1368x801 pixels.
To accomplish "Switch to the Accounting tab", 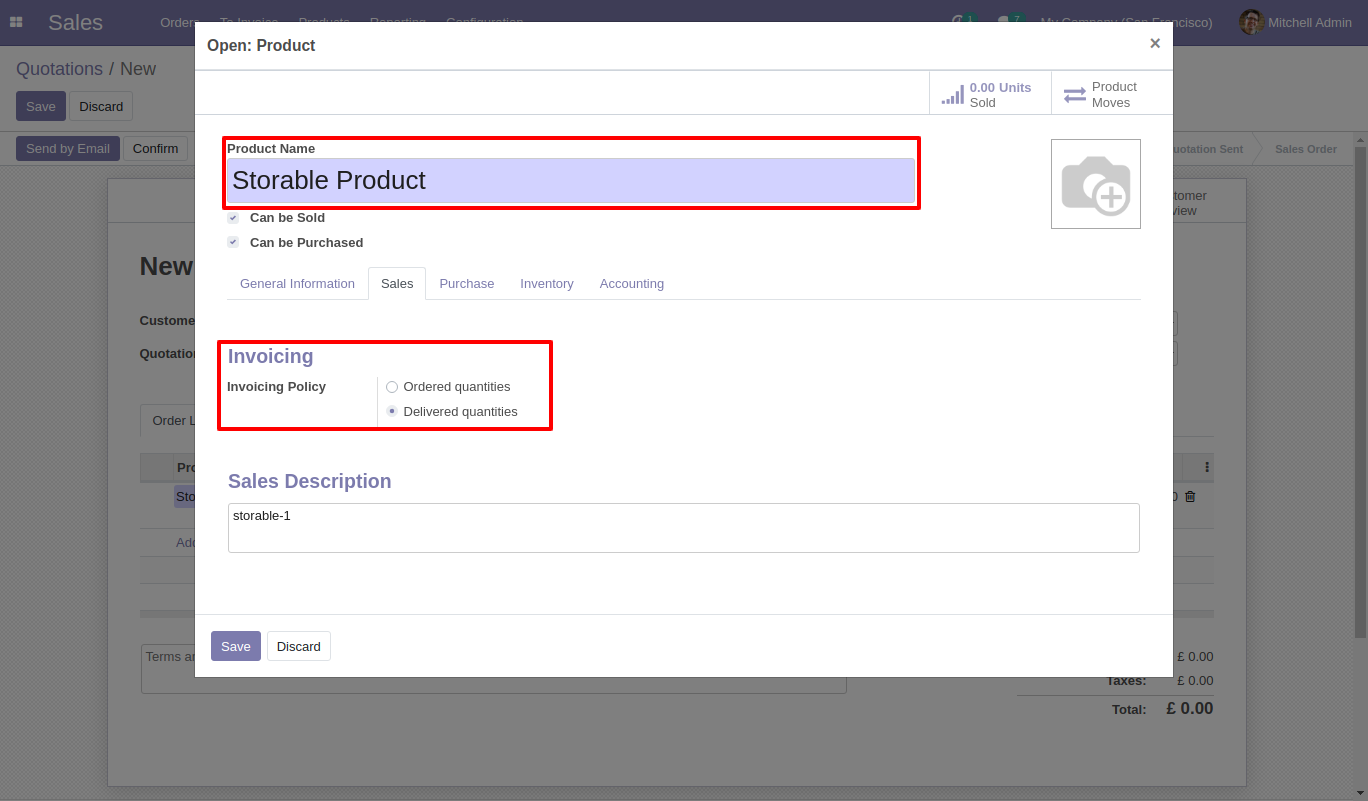I will tap(632, 284).
